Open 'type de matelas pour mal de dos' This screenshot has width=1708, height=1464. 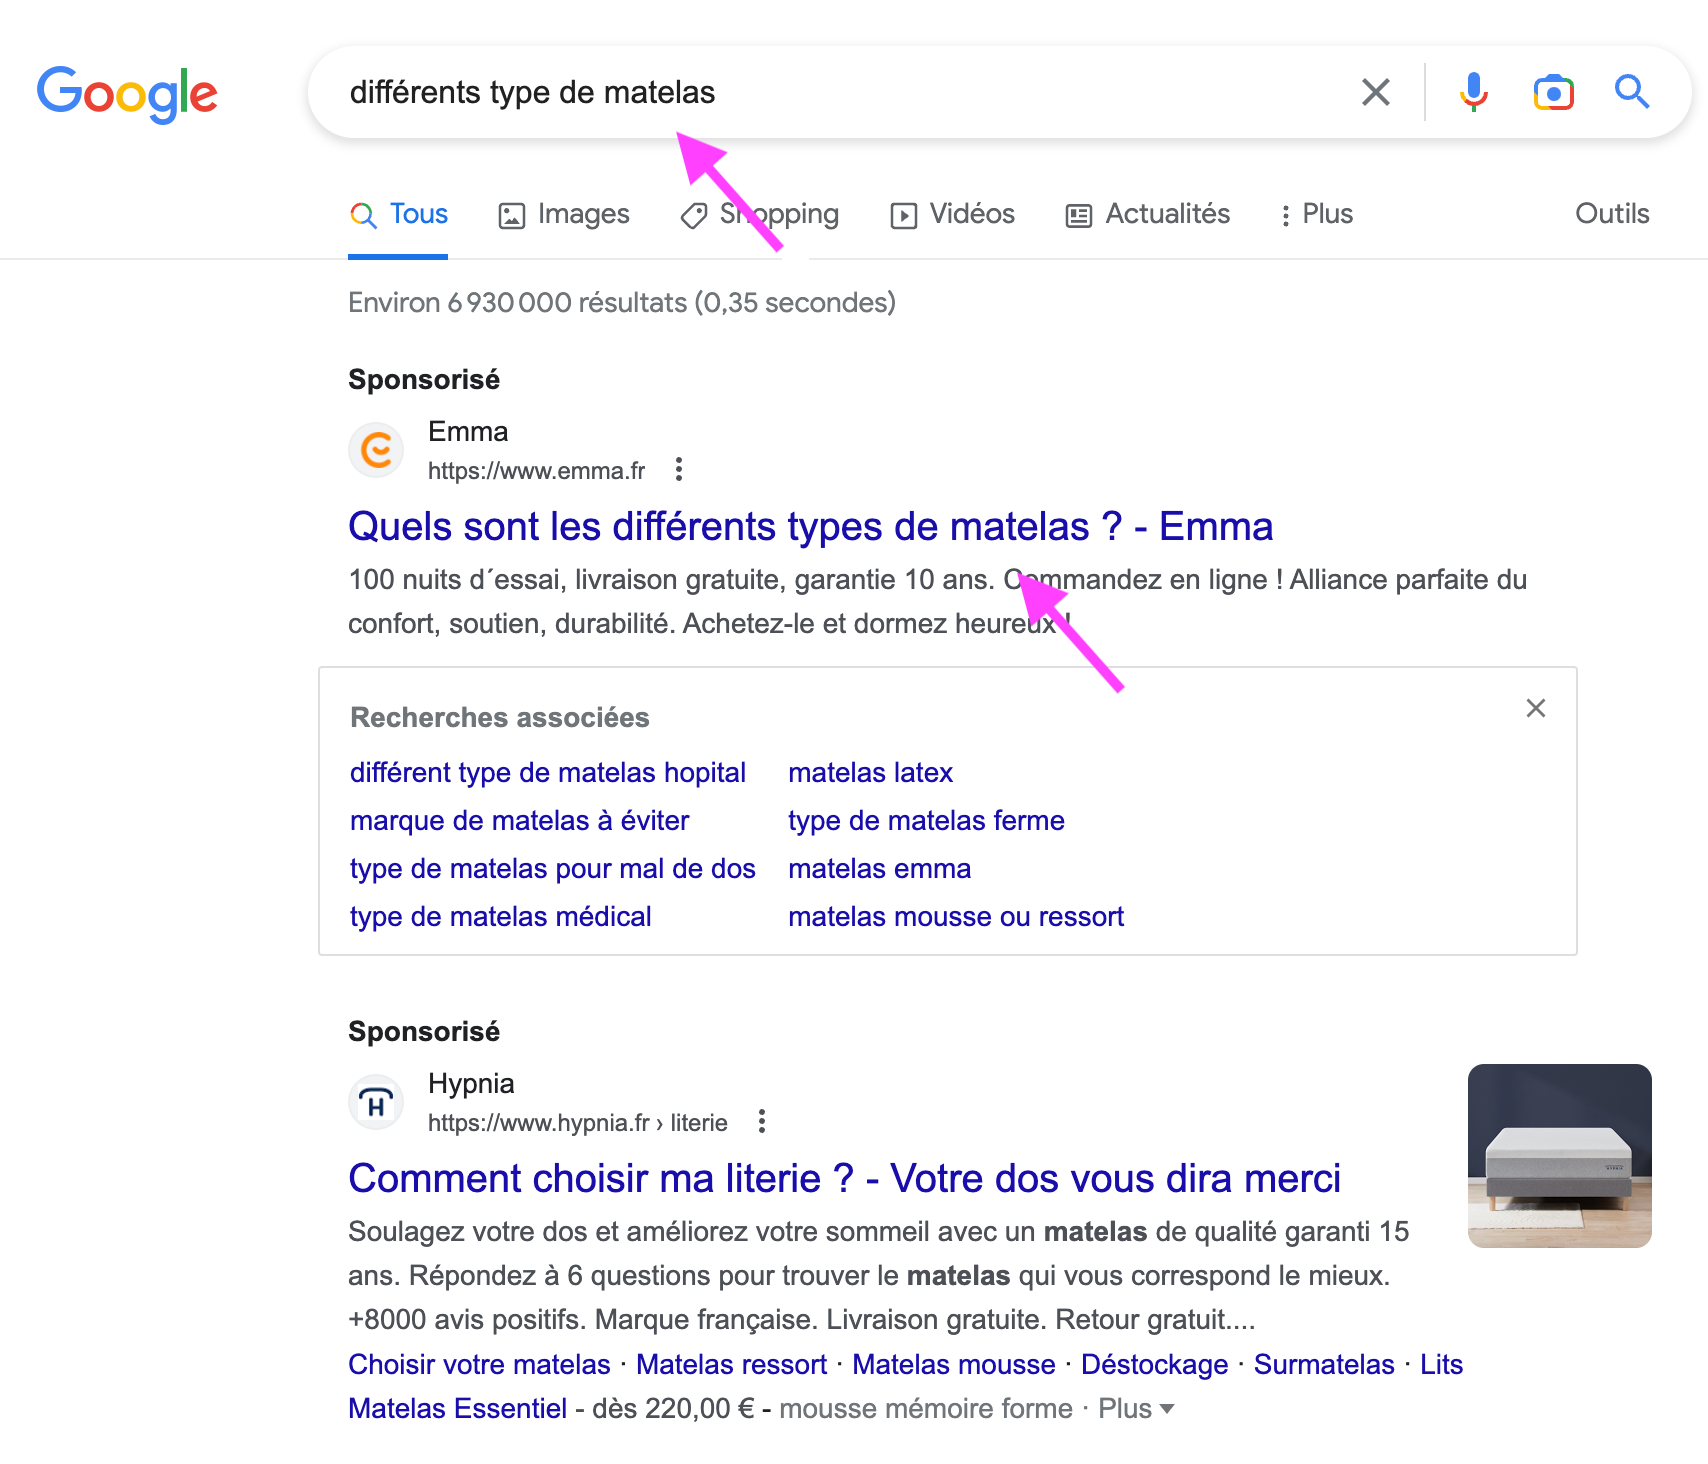[552, 868]
